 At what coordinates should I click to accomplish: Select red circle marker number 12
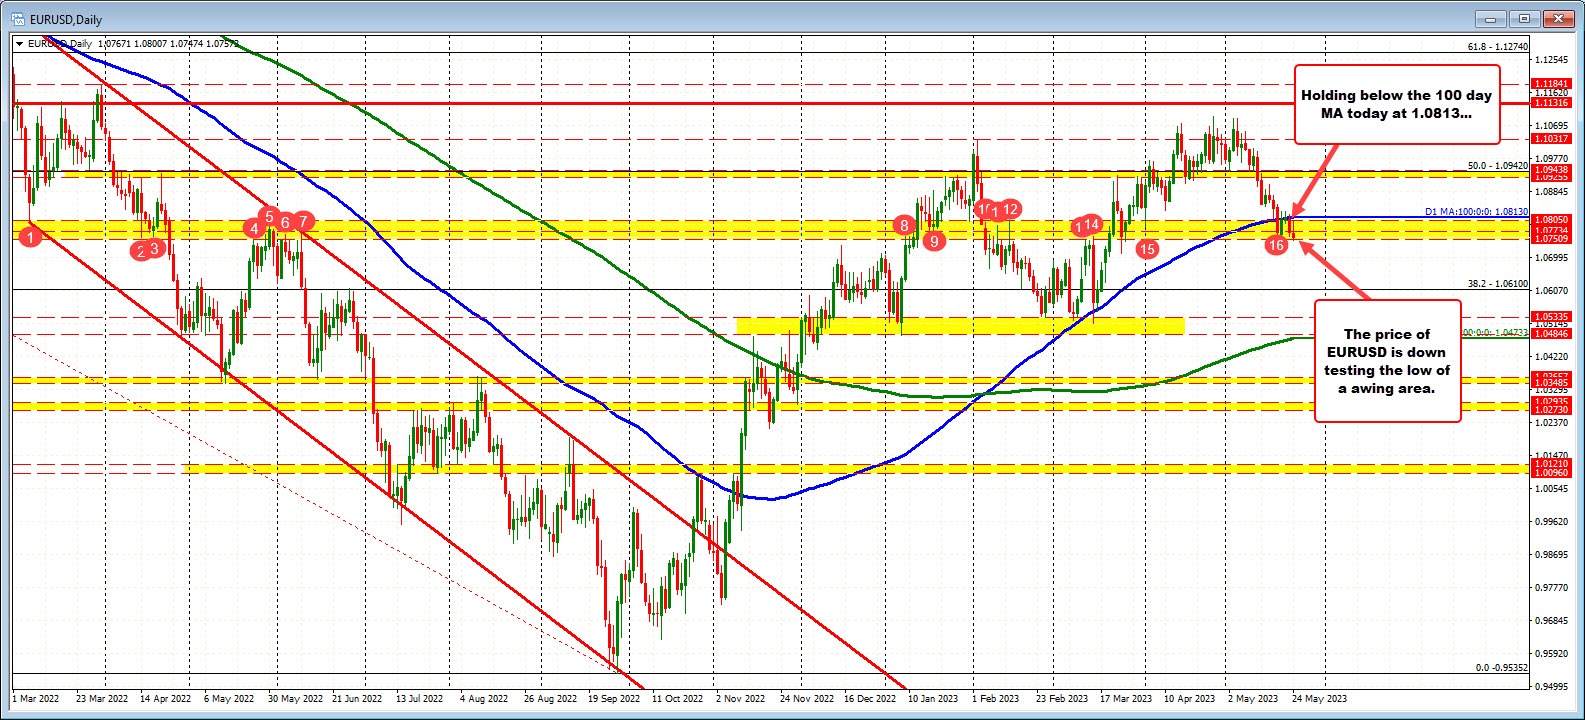(1011, 209)
